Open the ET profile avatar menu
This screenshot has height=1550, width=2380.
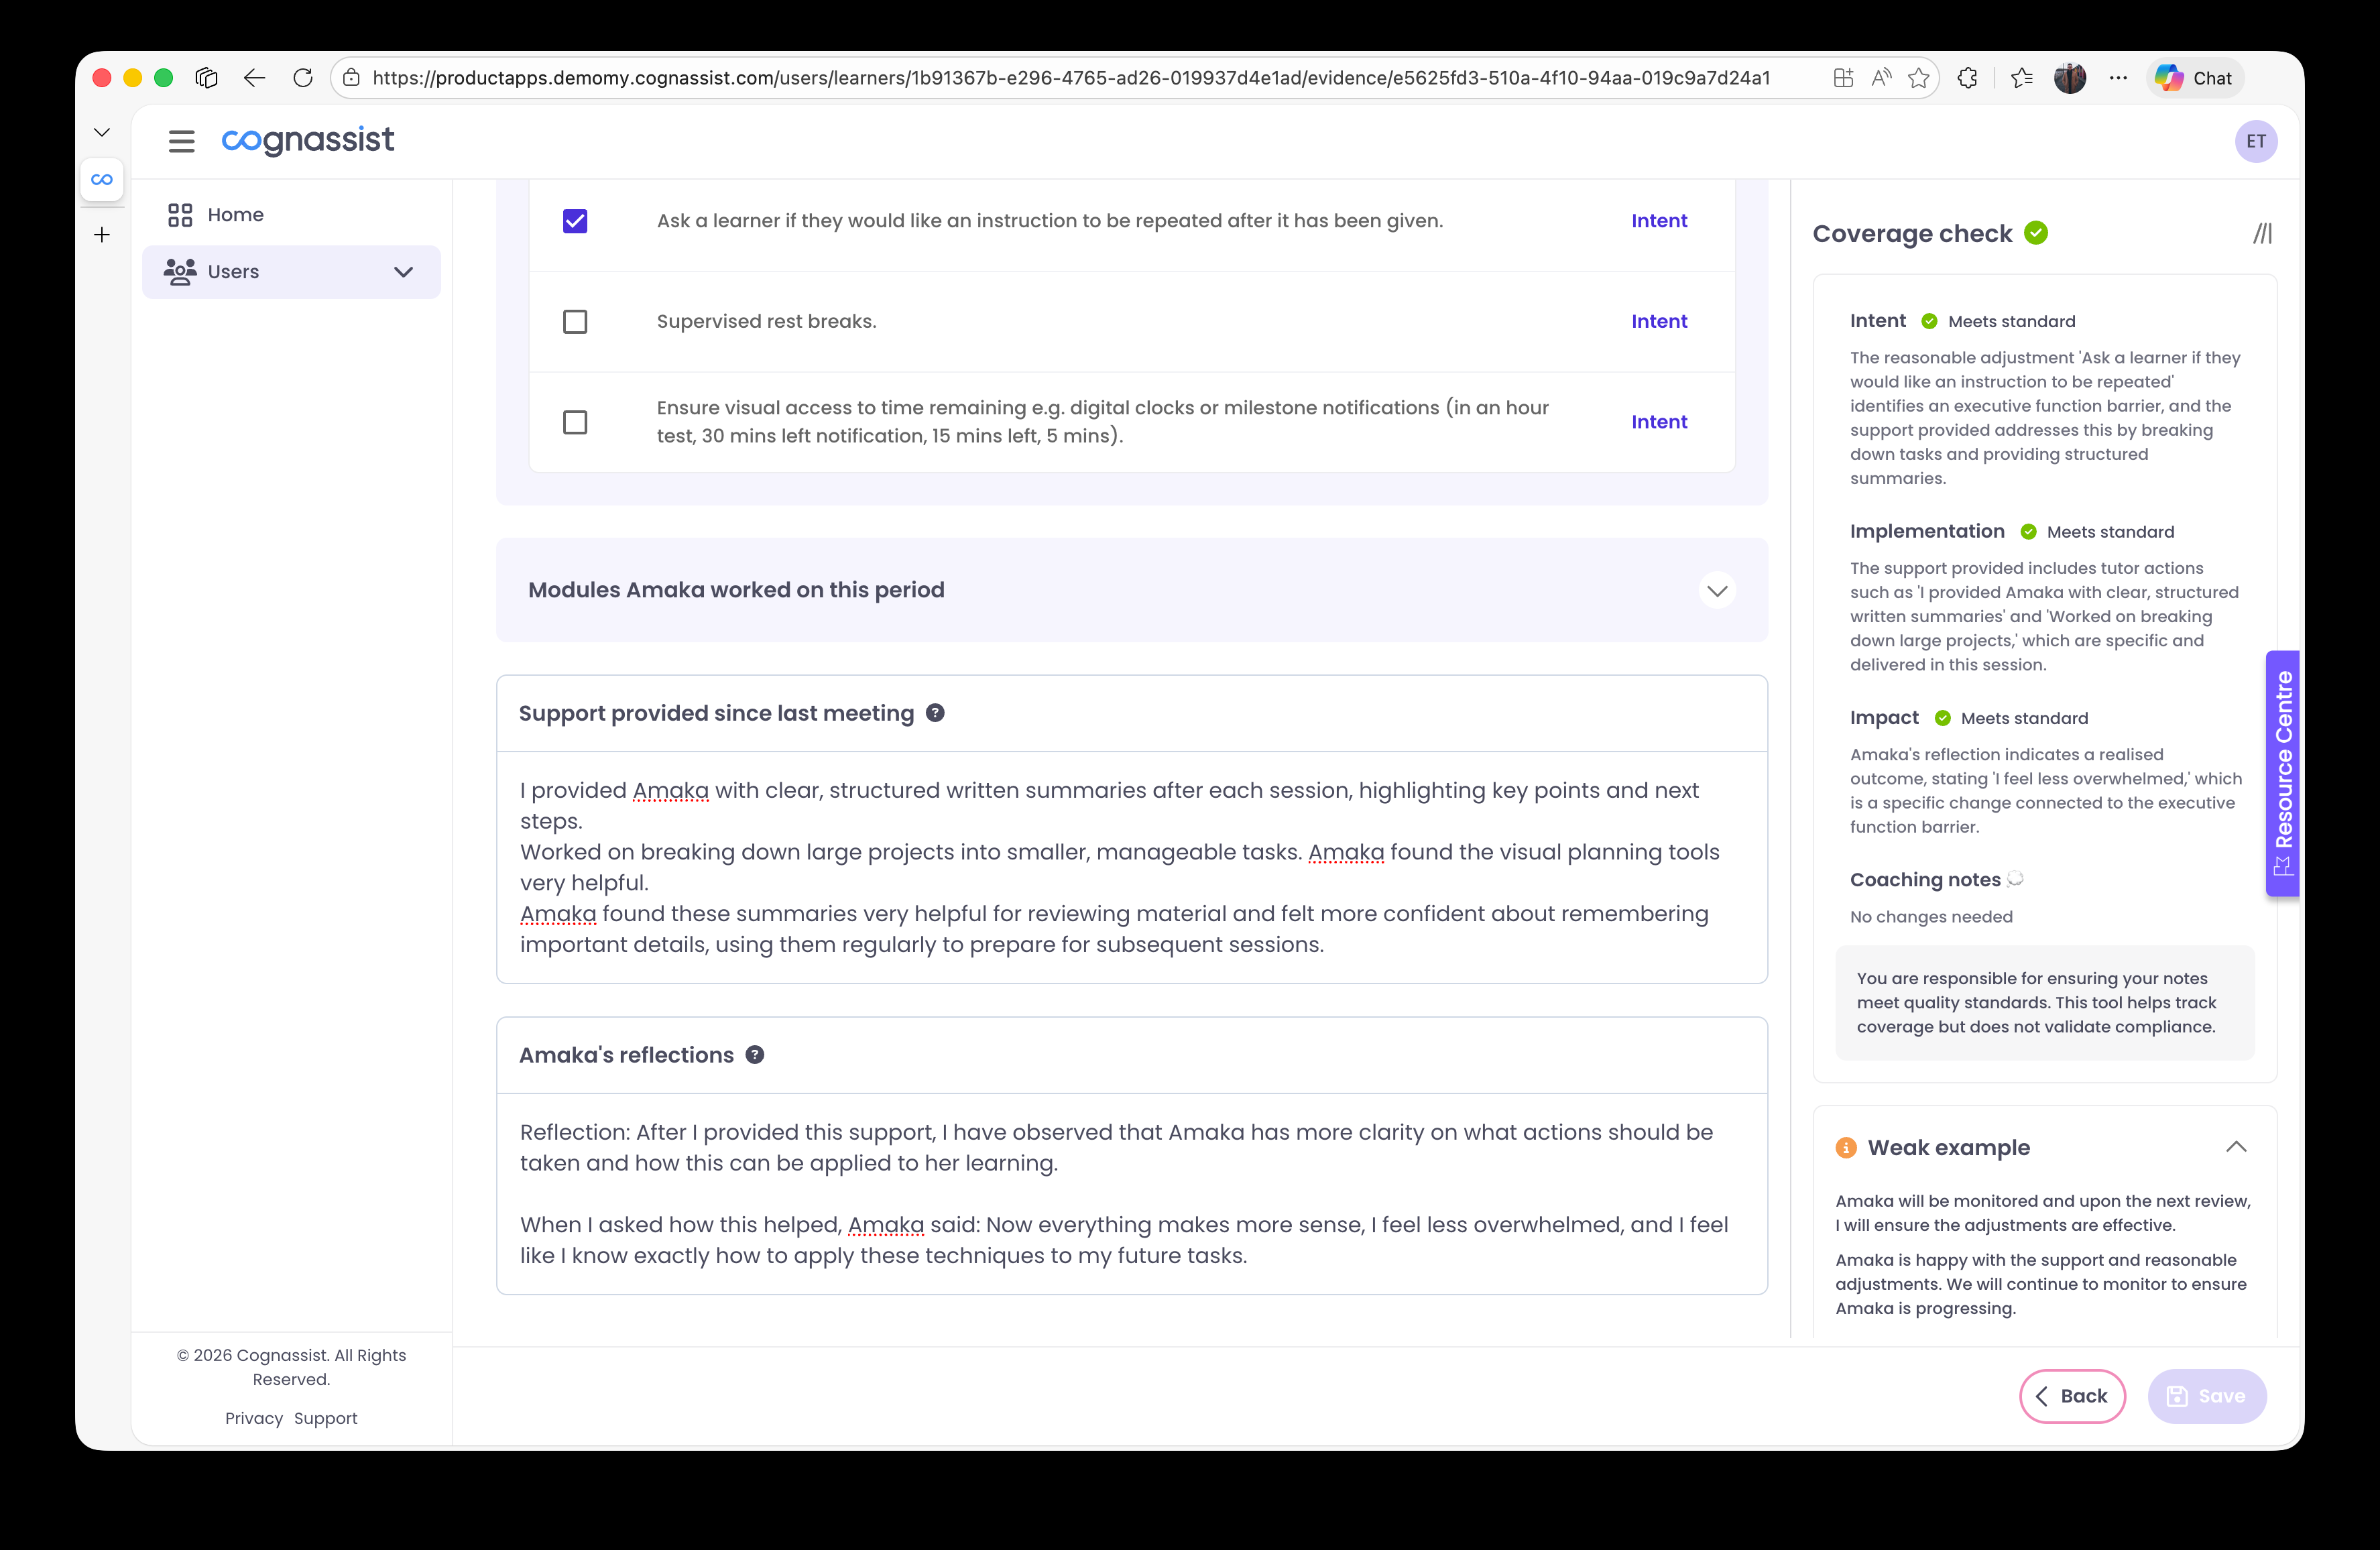click(2257, 141)
